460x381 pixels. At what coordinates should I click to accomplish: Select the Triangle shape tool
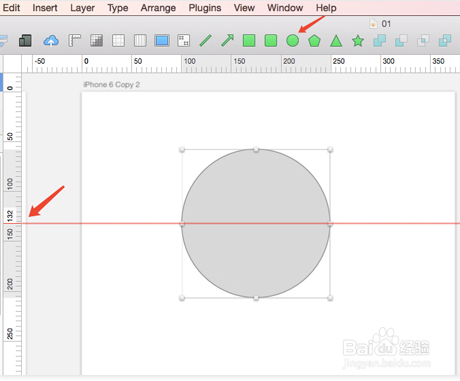pyautogui.click(x=336, y=41)
